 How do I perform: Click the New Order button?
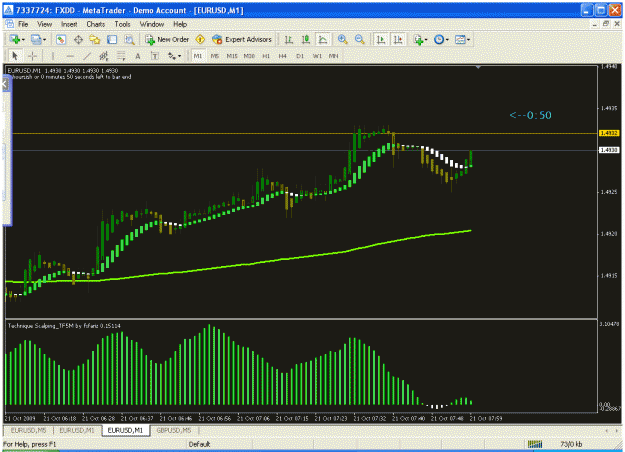pyautogui.click(x=167, y=39)
